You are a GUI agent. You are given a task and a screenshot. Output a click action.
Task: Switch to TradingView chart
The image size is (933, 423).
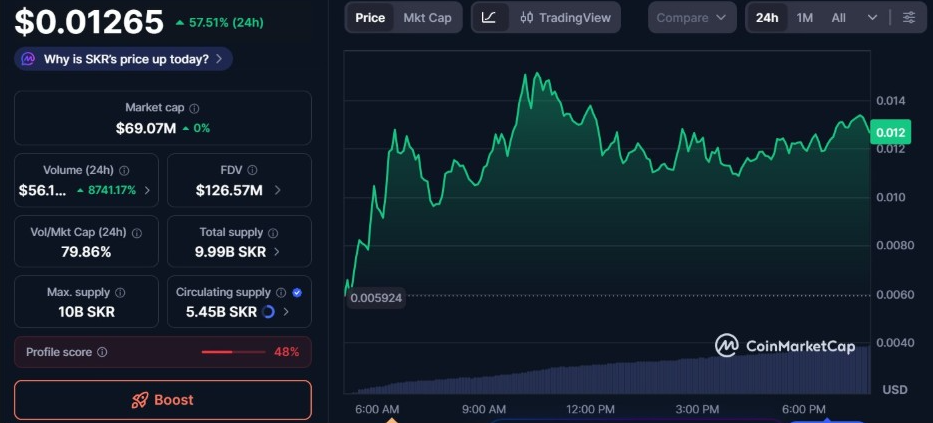tap(565, 18)
